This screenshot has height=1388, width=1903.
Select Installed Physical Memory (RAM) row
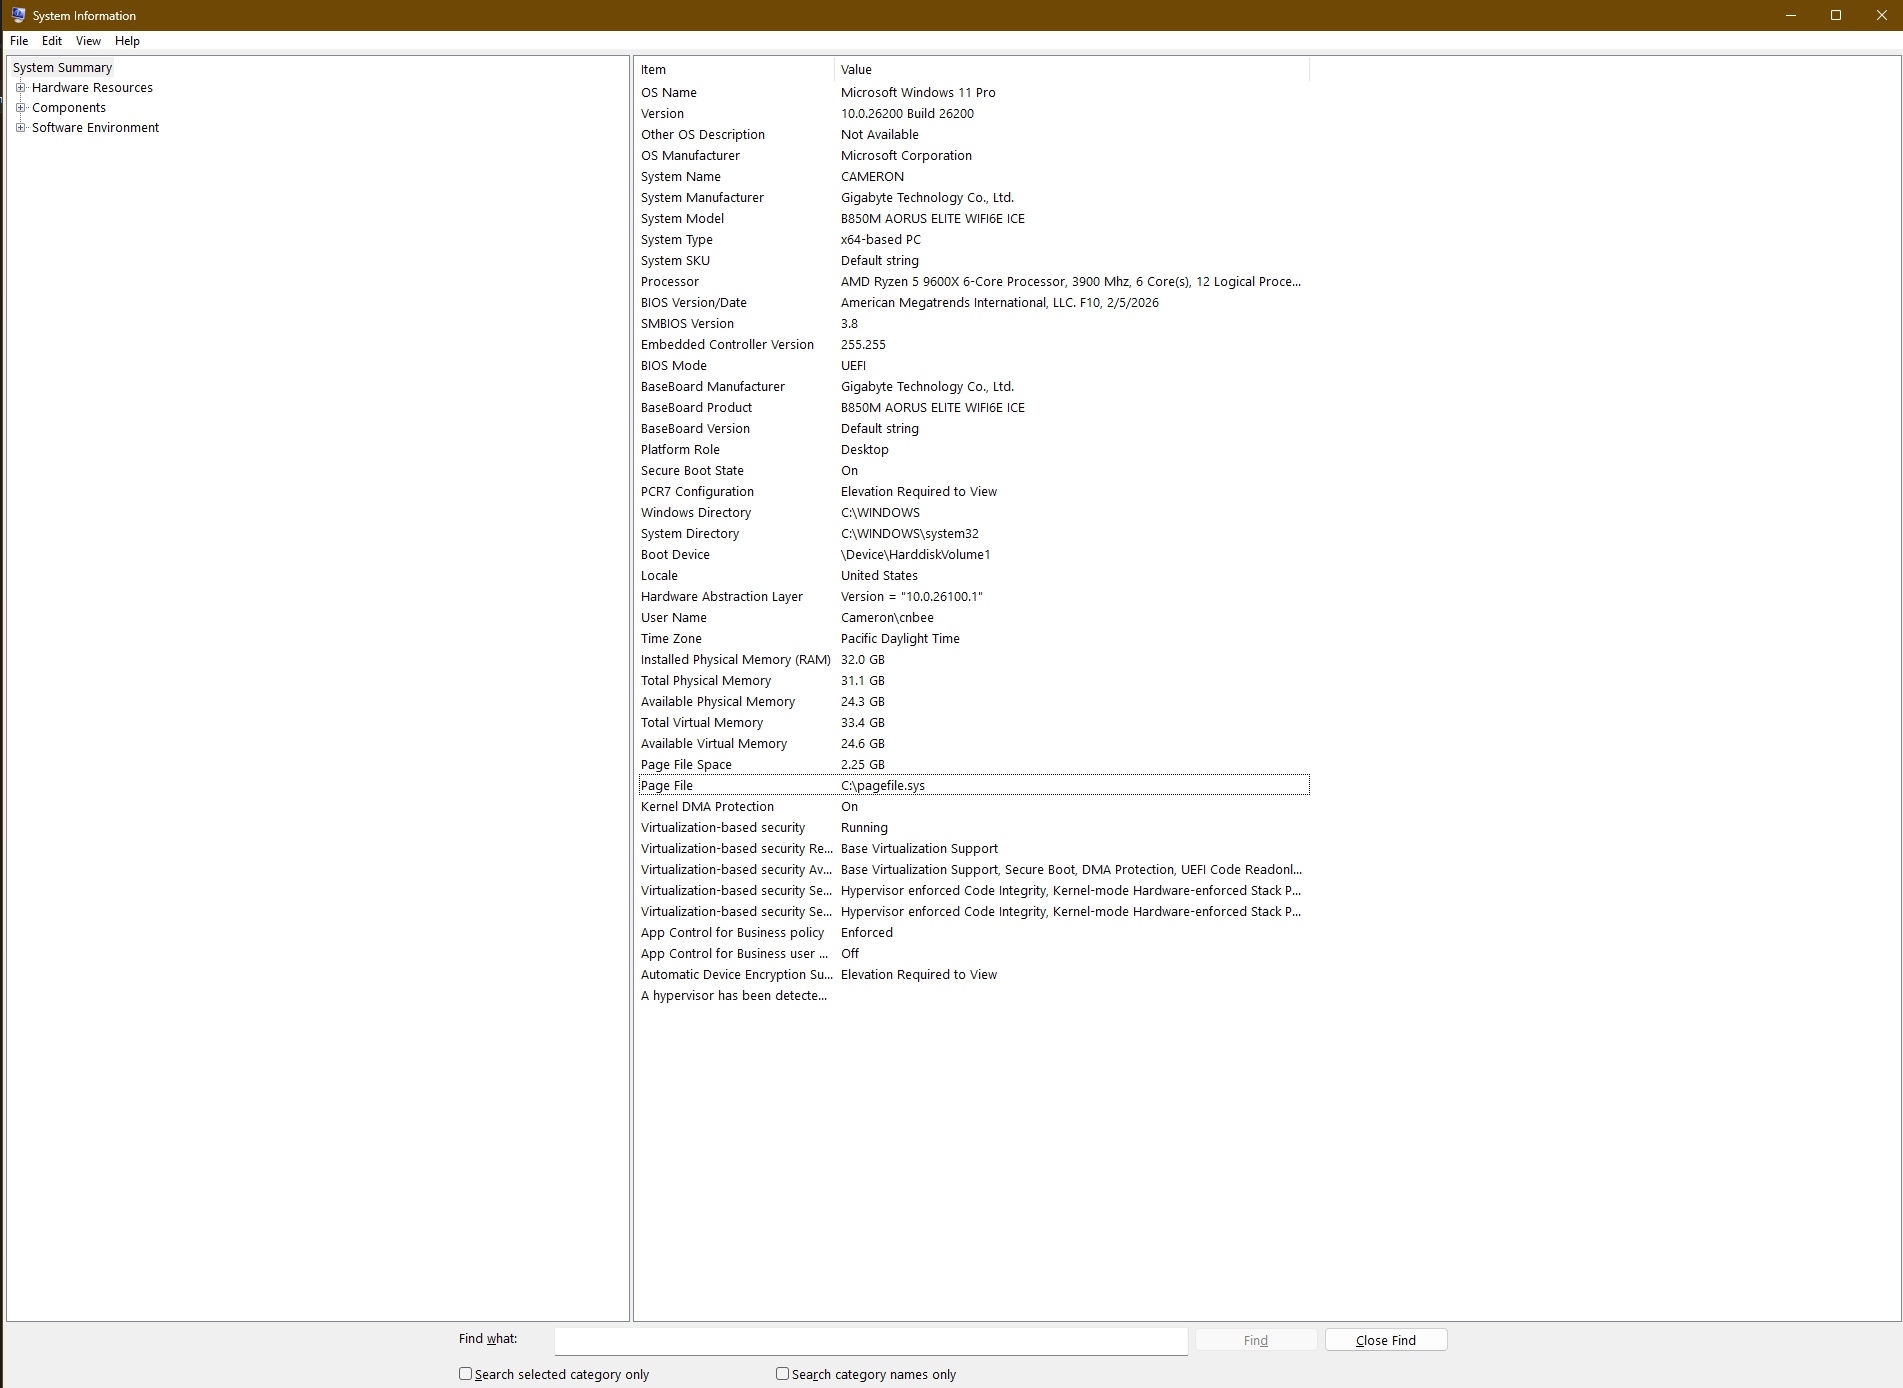click(x=973, y=660)
